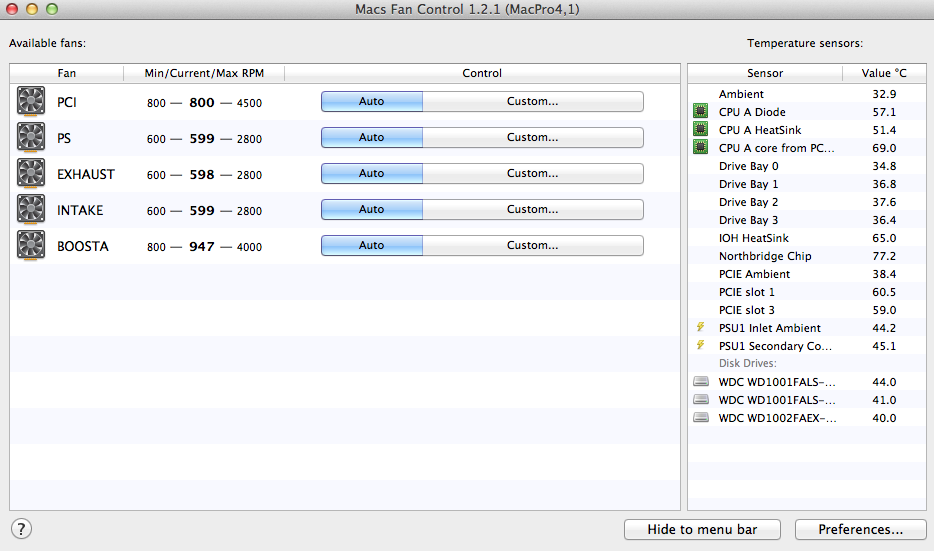This screenshot has width=934, height=551.
Task: Set PS fan to Auto
Action: coord(372,137)
